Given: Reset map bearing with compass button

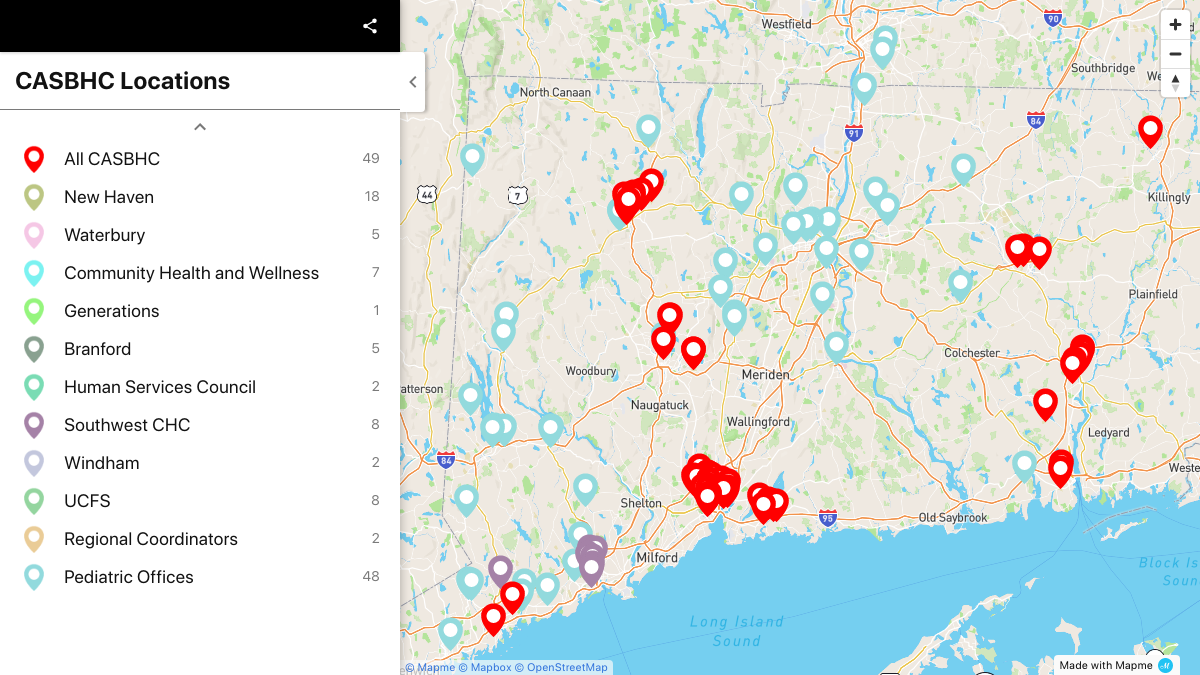Looking at the screenshot, I should tap(1175, 82).
